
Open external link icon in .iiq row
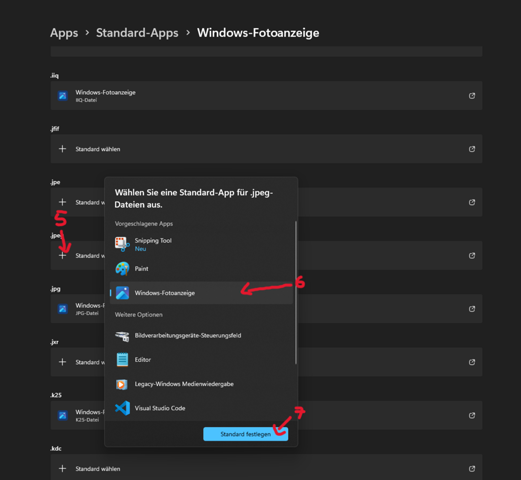point(472,96)
